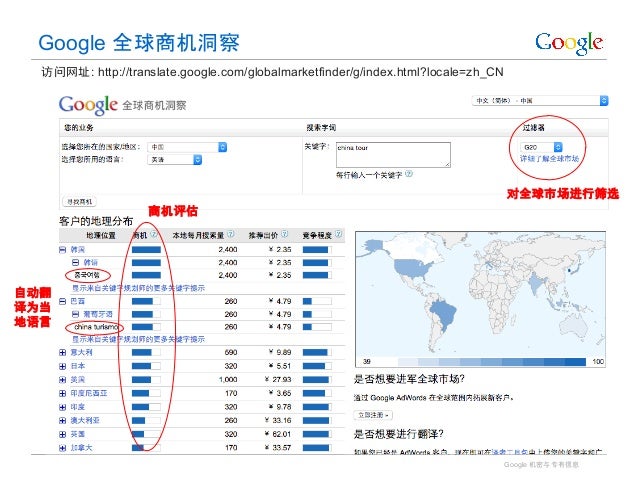
Task: Expand the 英国 row
Action: (63, 434)
